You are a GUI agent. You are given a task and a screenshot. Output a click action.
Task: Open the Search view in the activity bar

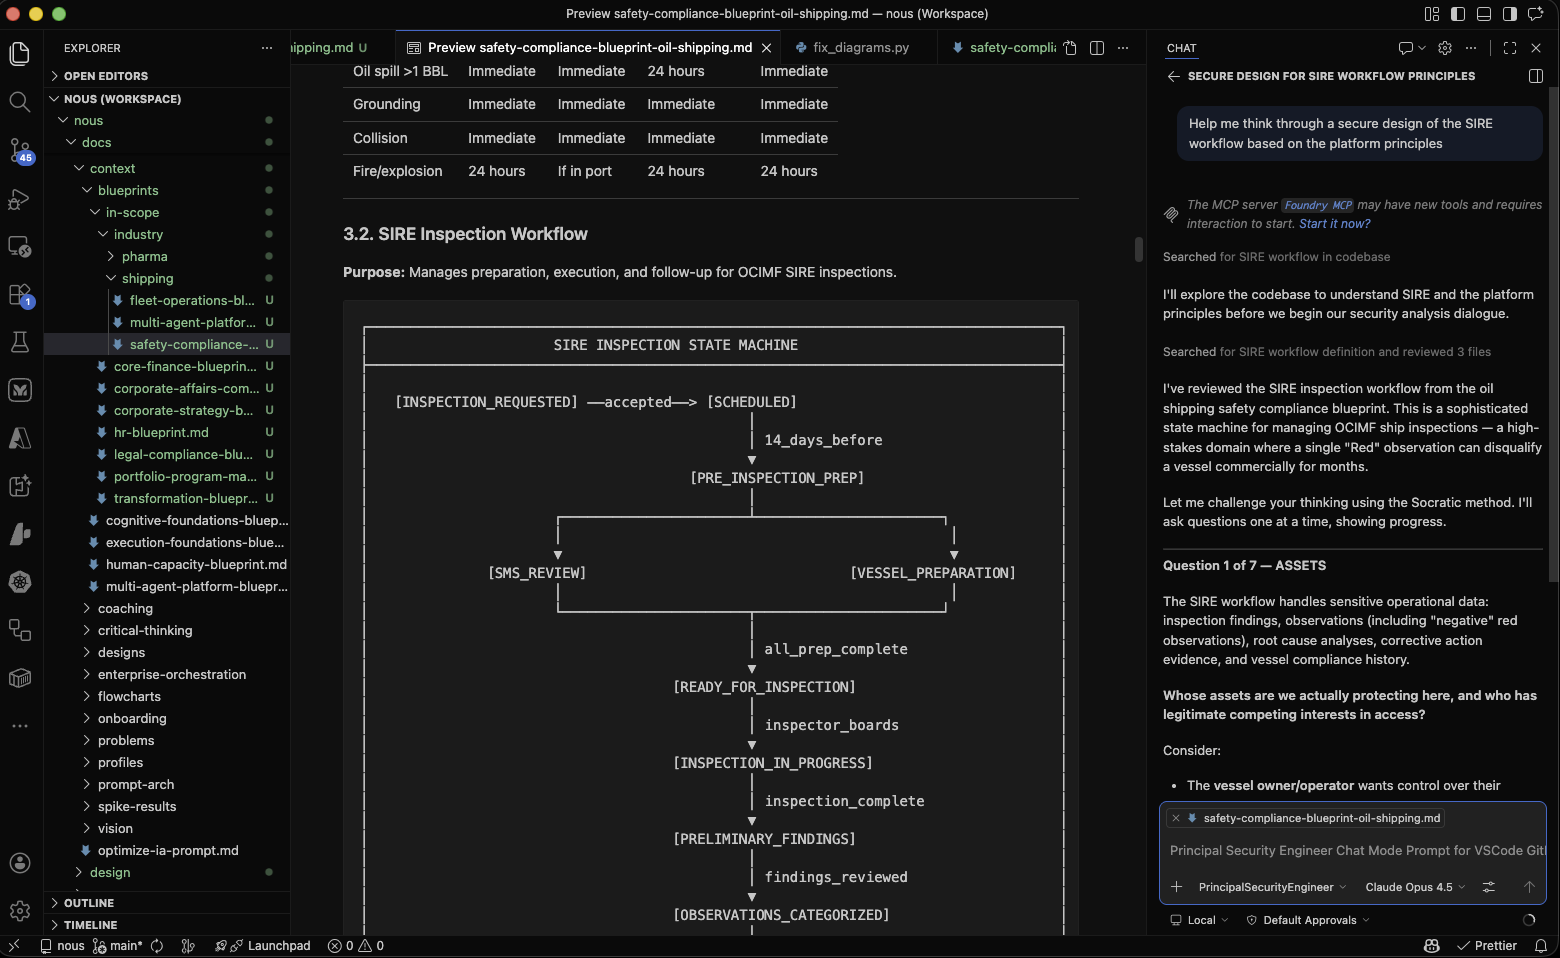point(20,101)
